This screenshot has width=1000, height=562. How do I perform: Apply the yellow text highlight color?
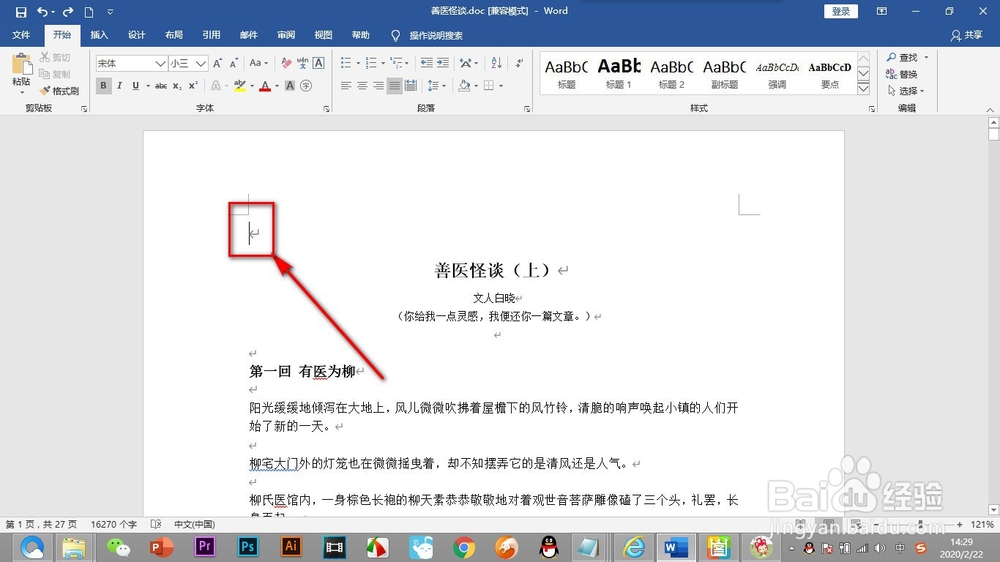pyautogui.click(x=240, y=85)
